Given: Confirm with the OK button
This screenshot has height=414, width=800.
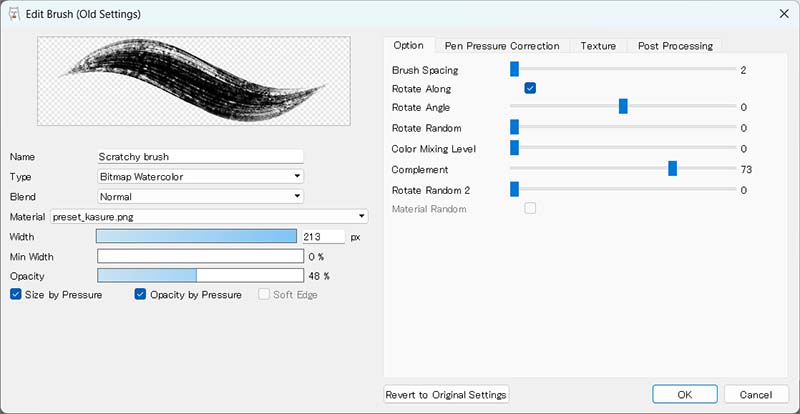Looking at the screenshot, I should [685, 395].
